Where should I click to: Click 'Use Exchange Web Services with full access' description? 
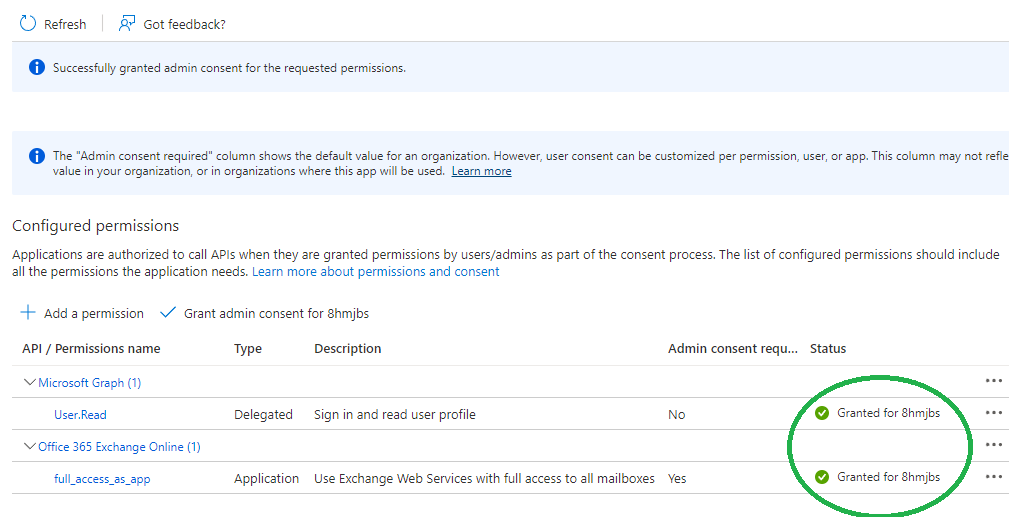pyautogui.click(x=484, y=479)
